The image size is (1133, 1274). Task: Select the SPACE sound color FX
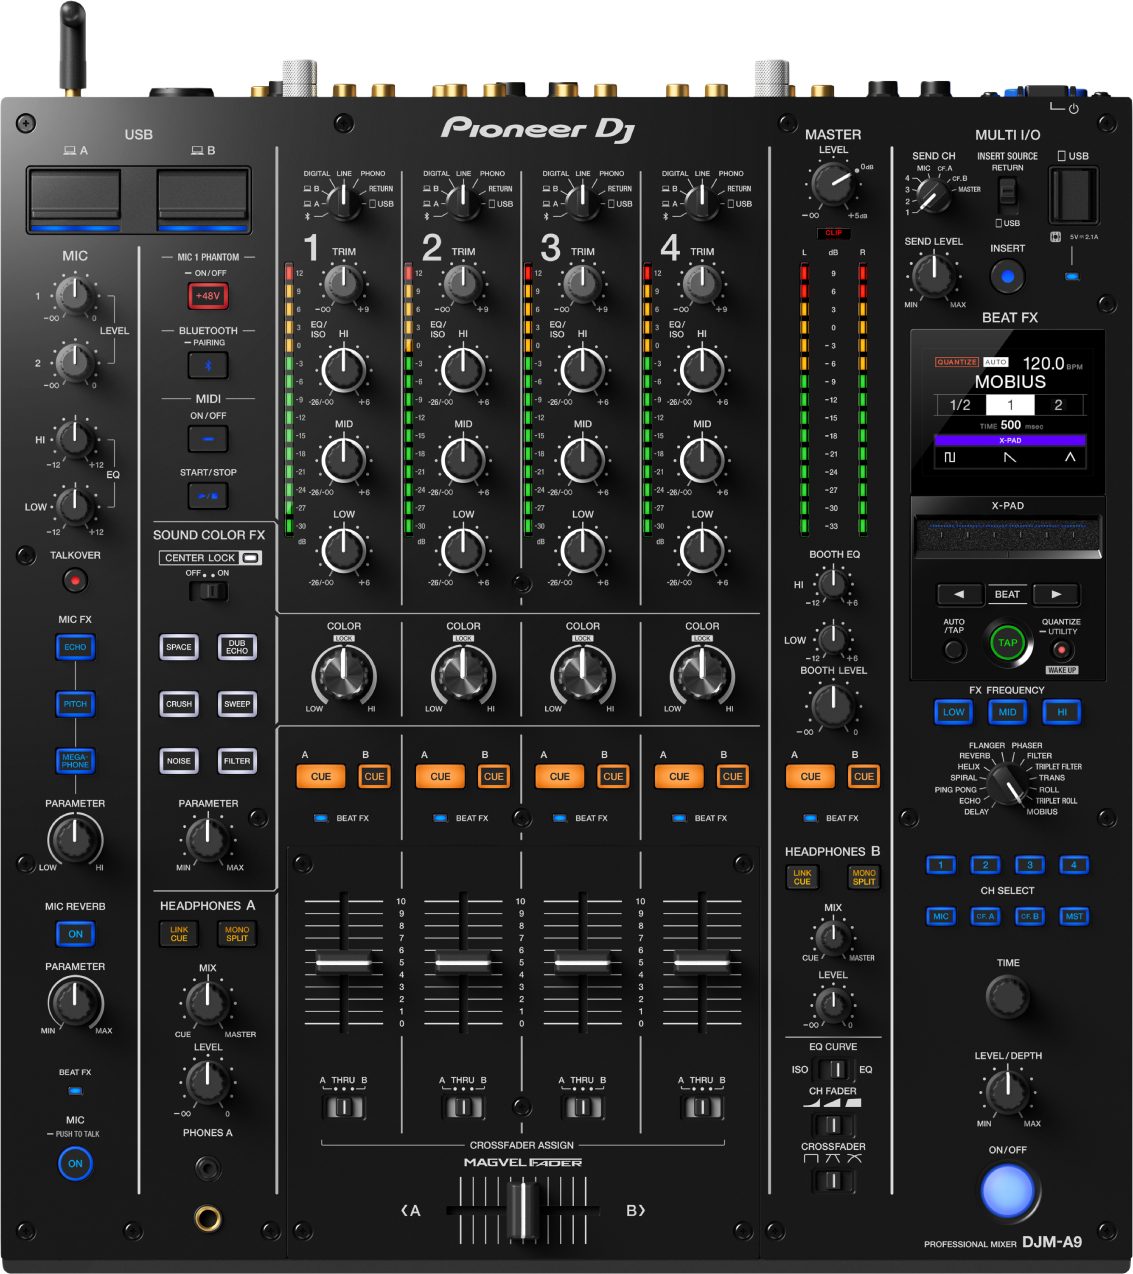(x=178, y=647)
